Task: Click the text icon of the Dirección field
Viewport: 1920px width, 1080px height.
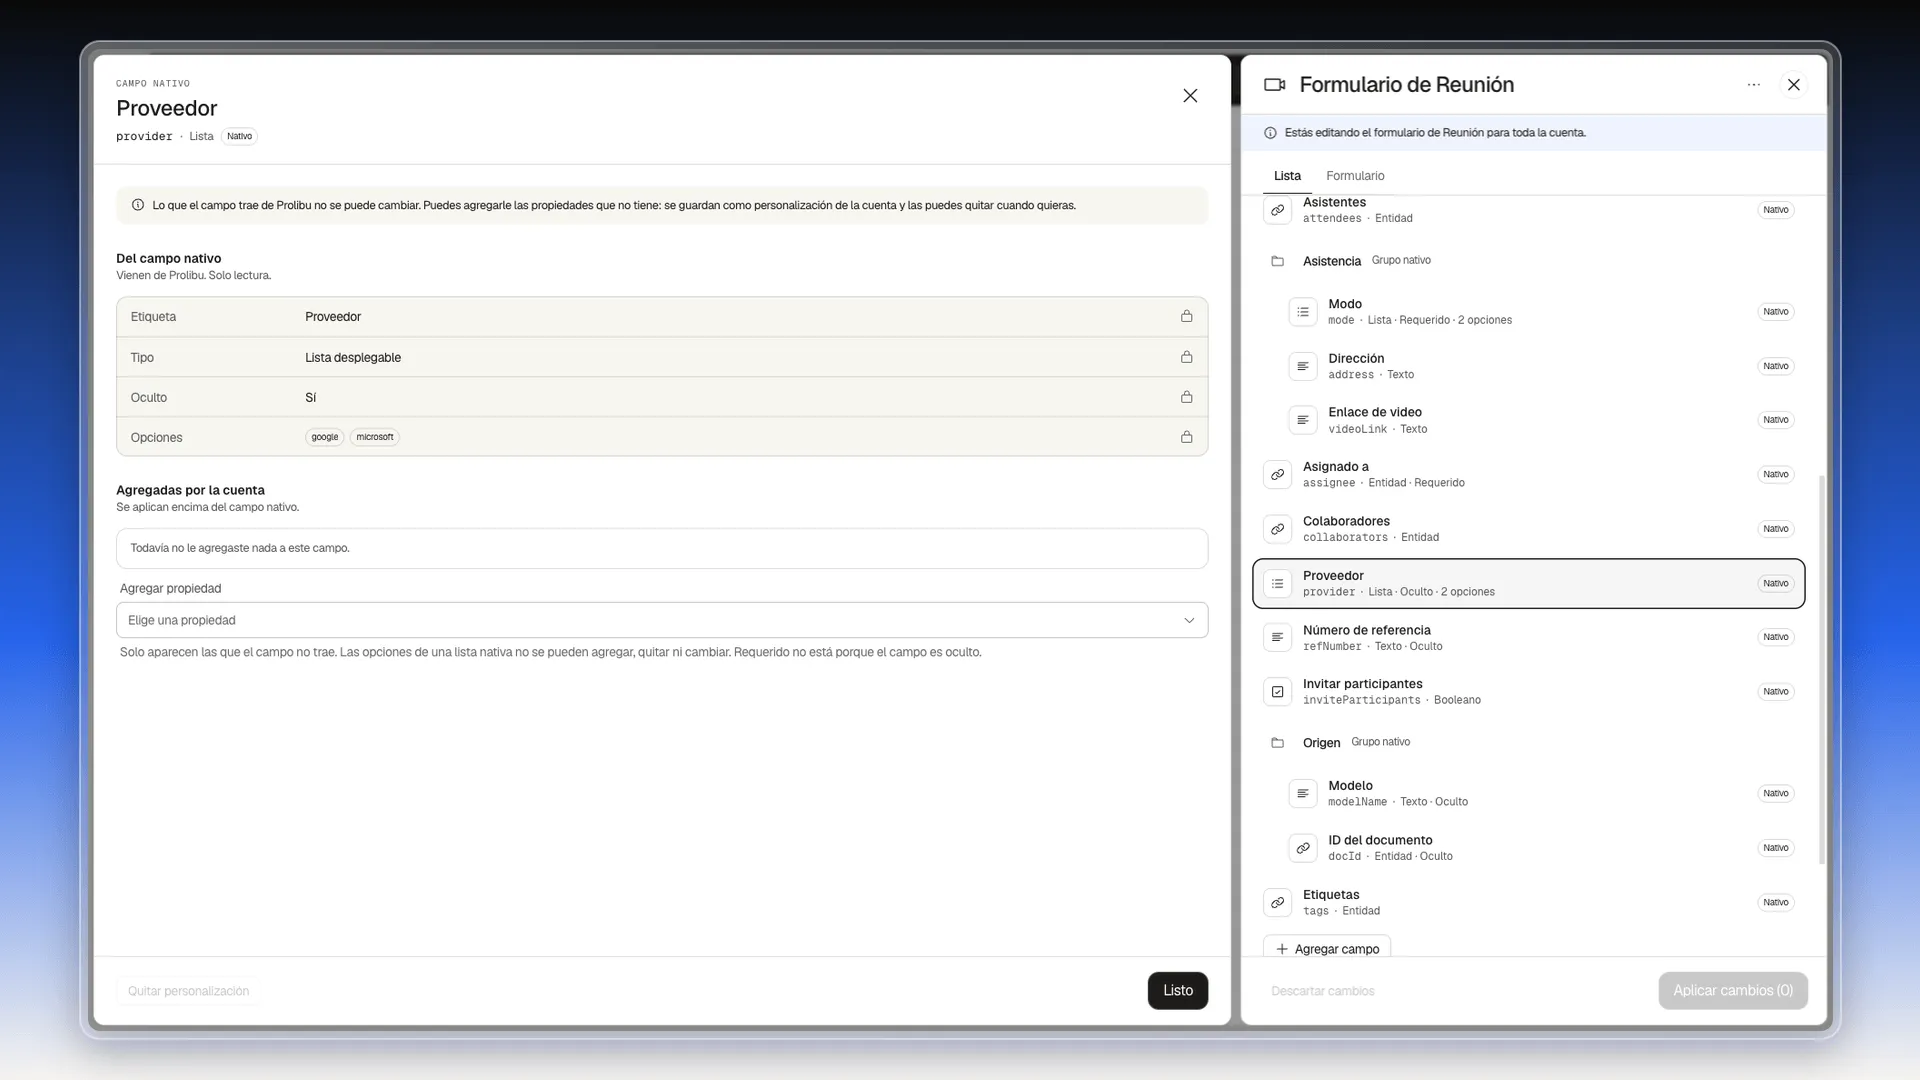Action: pos(1302,366)
